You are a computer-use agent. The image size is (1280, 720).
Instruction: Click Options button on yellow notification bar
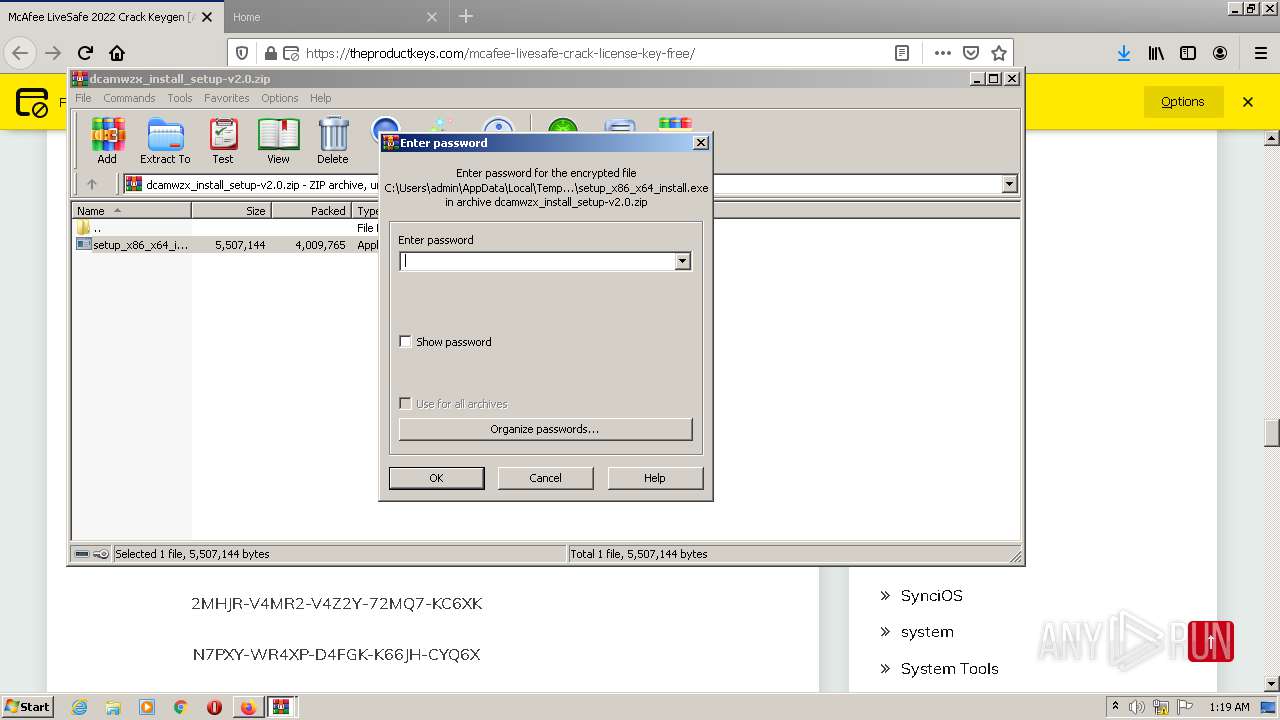click(x=1183, y=101)
